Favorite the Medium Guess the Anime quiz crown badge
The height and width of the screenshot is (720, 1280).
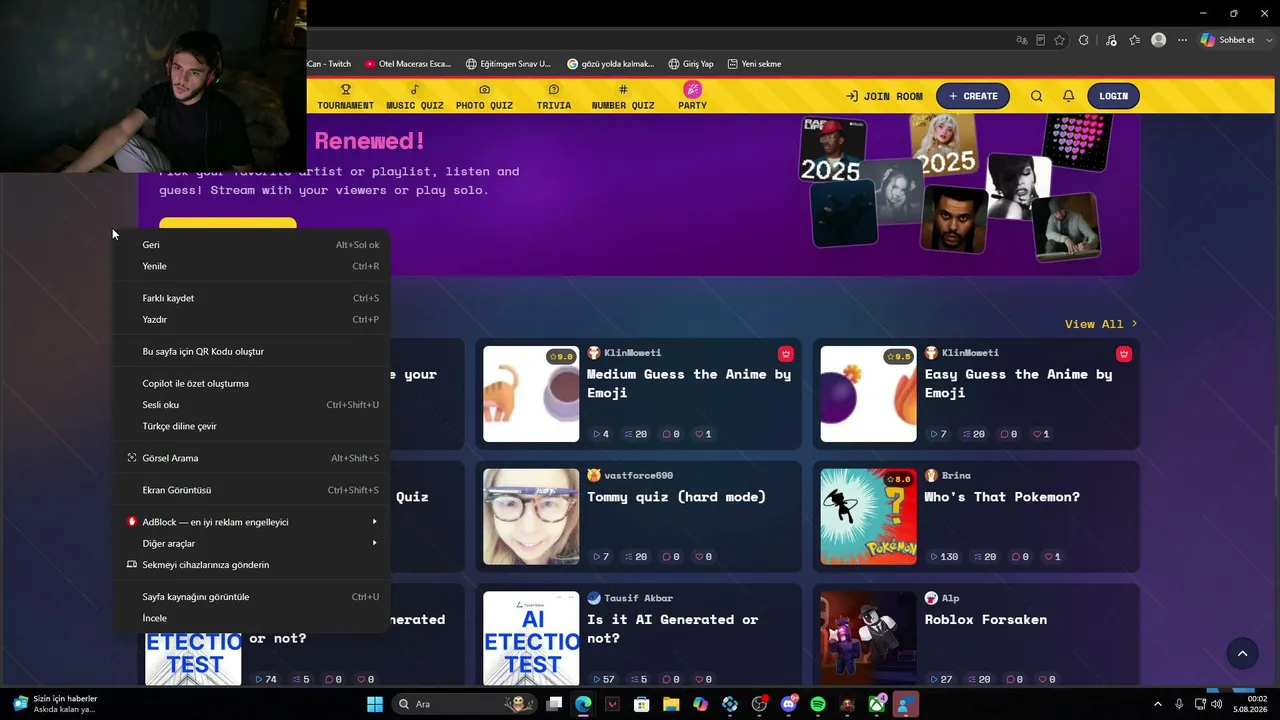point(786,354)
